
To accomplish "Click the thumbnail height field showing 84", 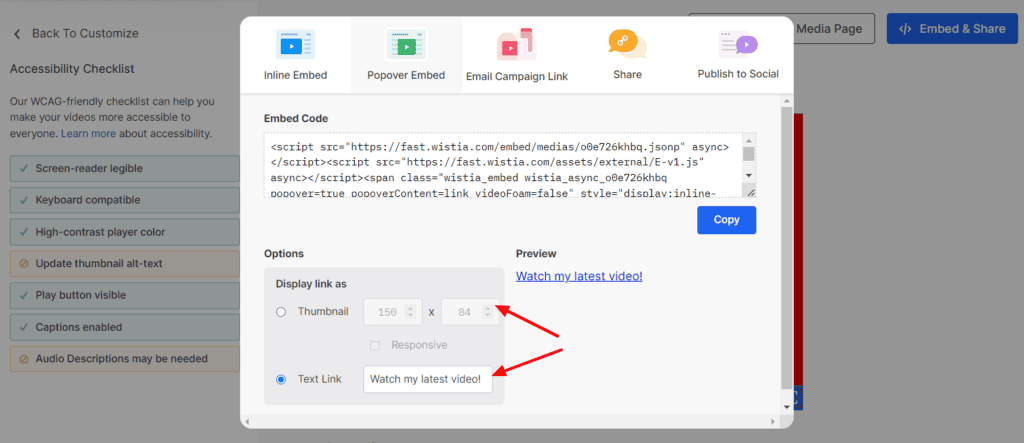I will coord(470,312).
